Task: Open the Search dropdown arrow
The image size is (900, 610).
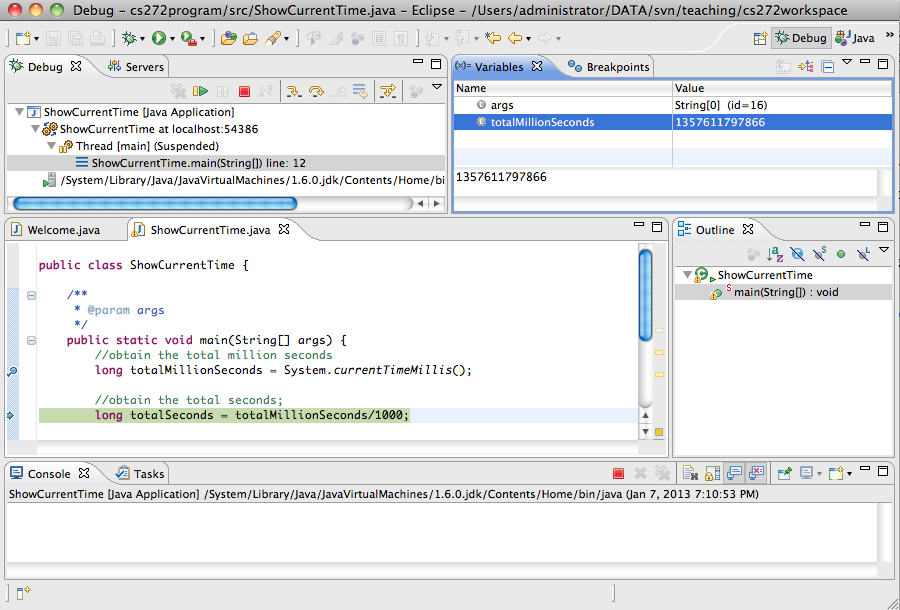Action: click(286, 39)
